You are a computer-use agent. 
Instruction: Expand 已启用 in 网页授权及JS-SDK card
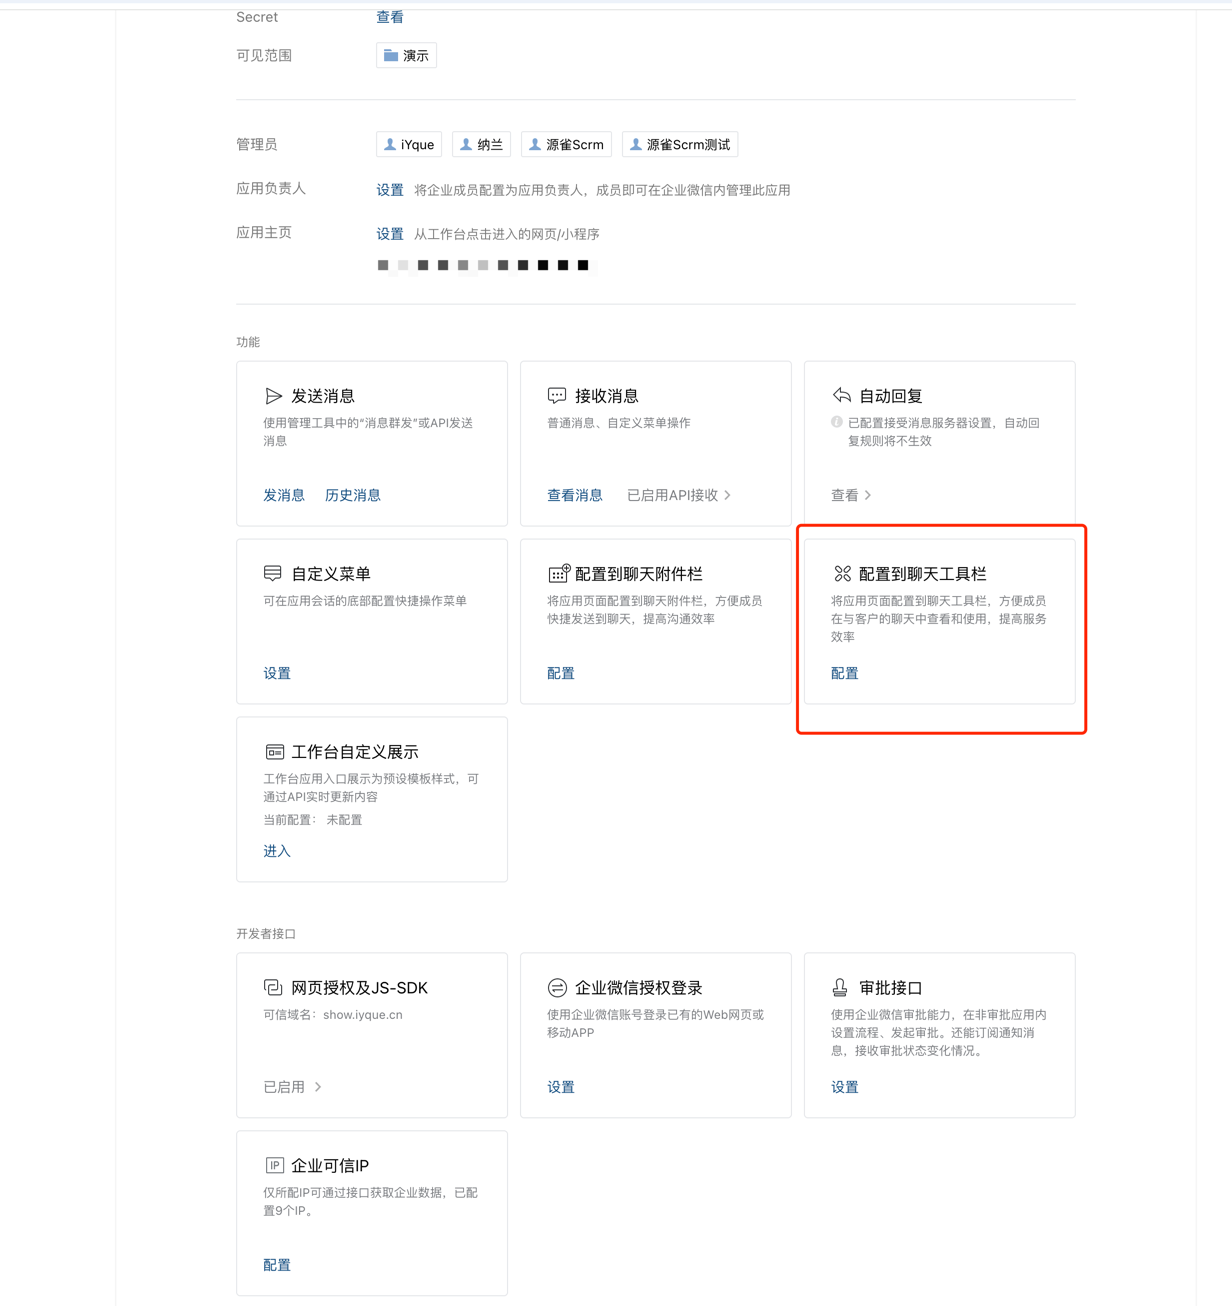(293, 1087)
